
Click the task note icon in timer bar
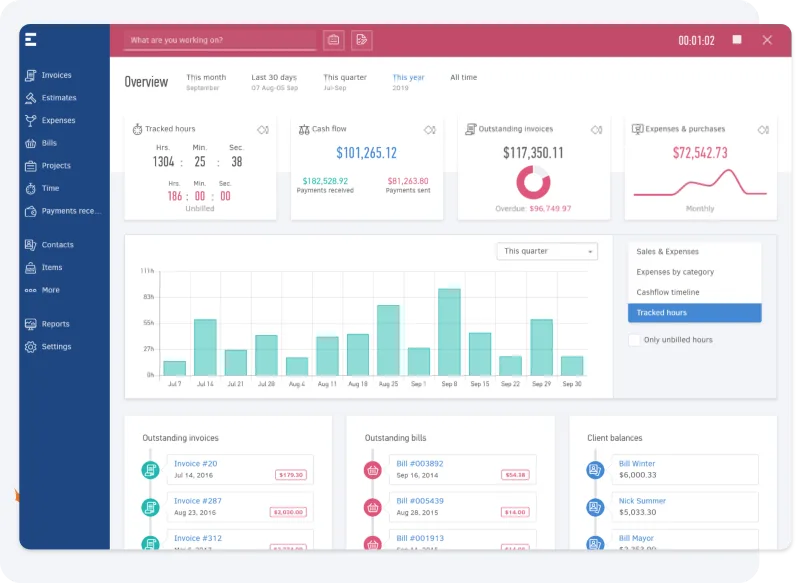click(x=362, y=40)
